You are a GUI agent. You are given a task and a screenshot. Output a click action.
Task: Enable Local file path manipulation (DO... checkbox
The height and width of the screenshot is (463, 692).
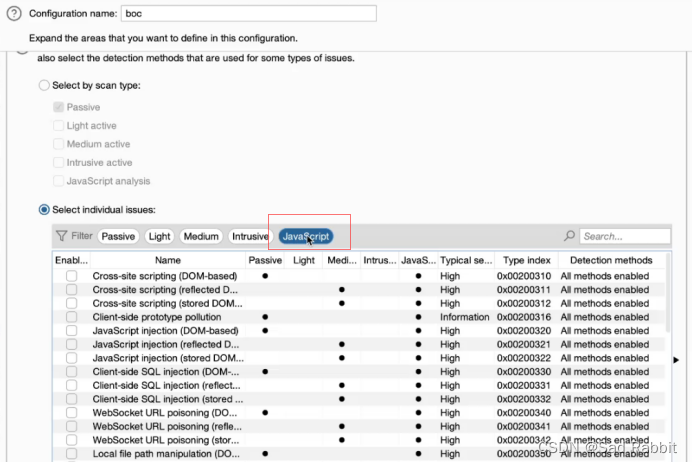(x=71, y=454)
